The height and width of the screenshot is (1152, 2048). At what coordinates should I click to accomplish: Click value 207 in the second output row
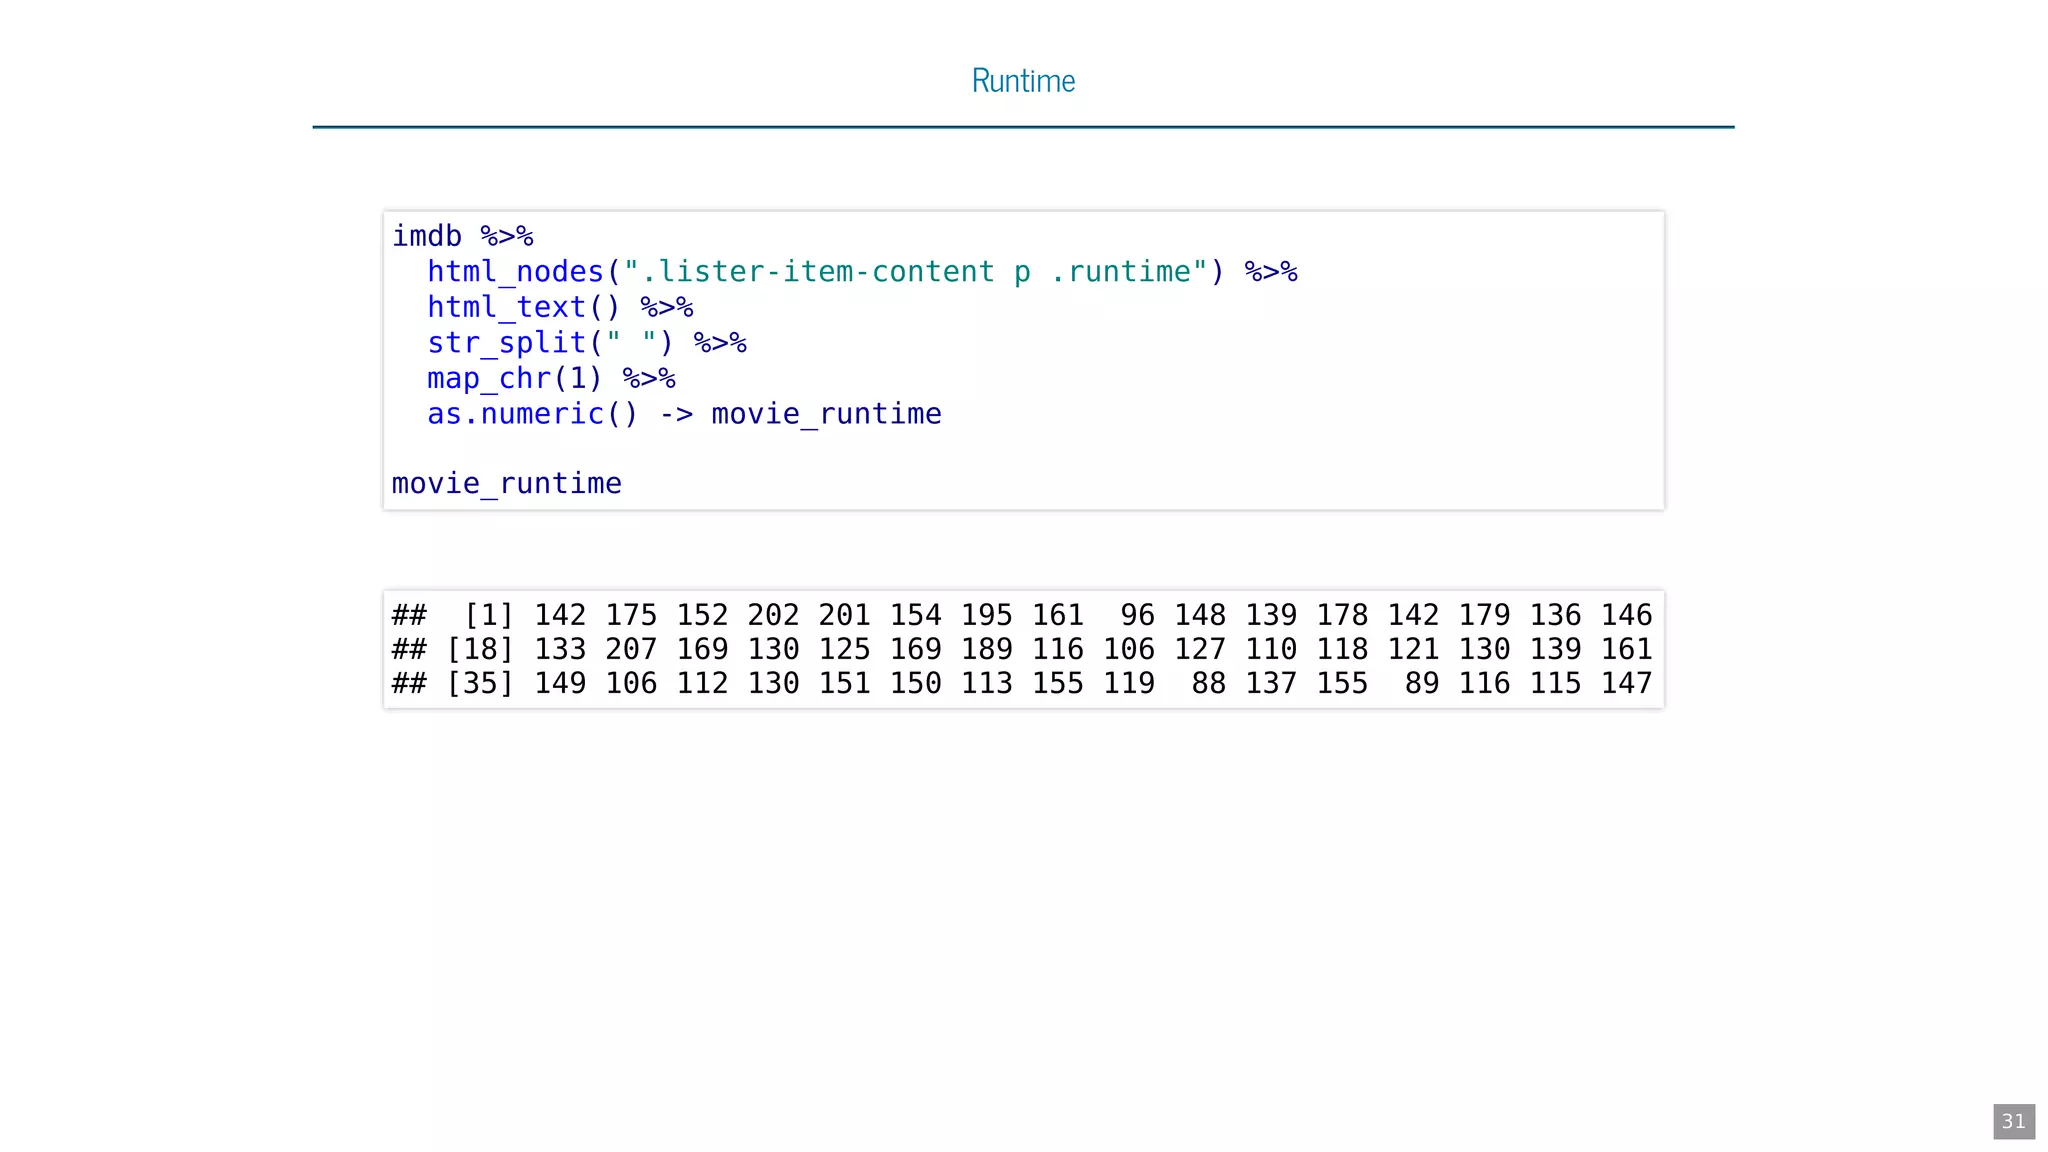coord(631,649)
